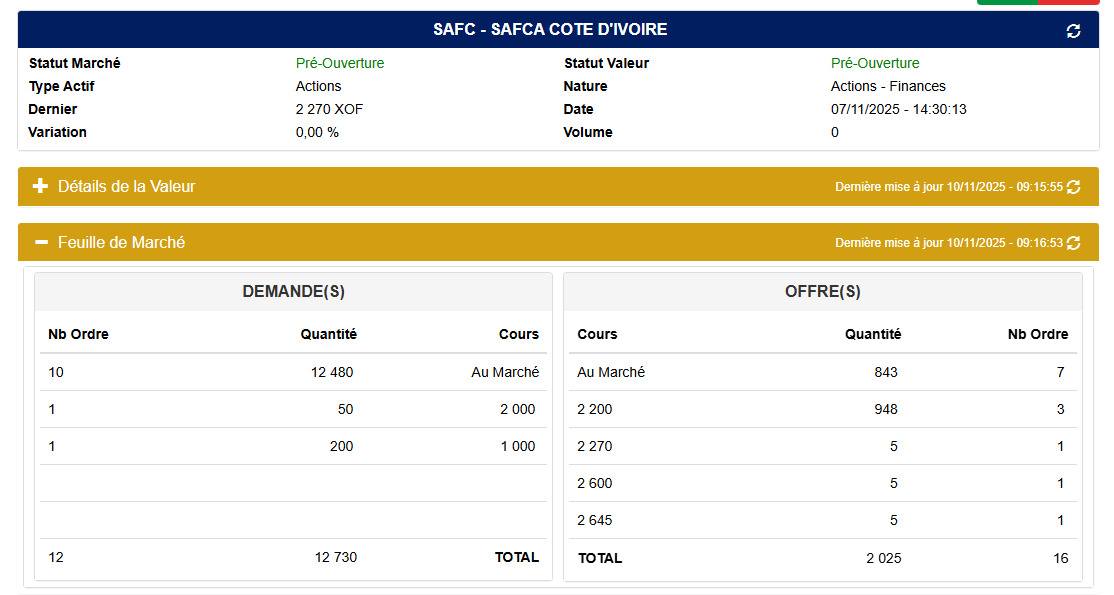1114x595 pixels.
Task: Click the DEMANDE(S) table heading
Action: (293, 291)
